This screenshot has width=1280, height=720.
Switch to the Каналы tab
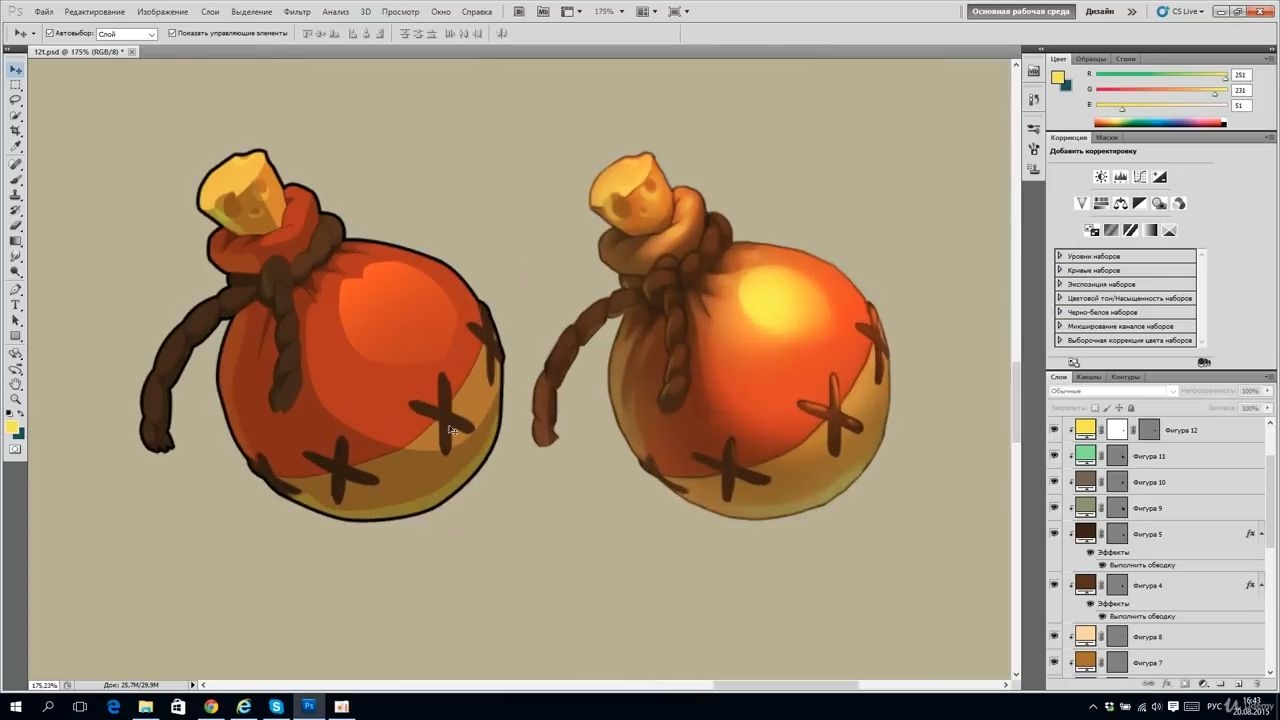coord(1089,377)
